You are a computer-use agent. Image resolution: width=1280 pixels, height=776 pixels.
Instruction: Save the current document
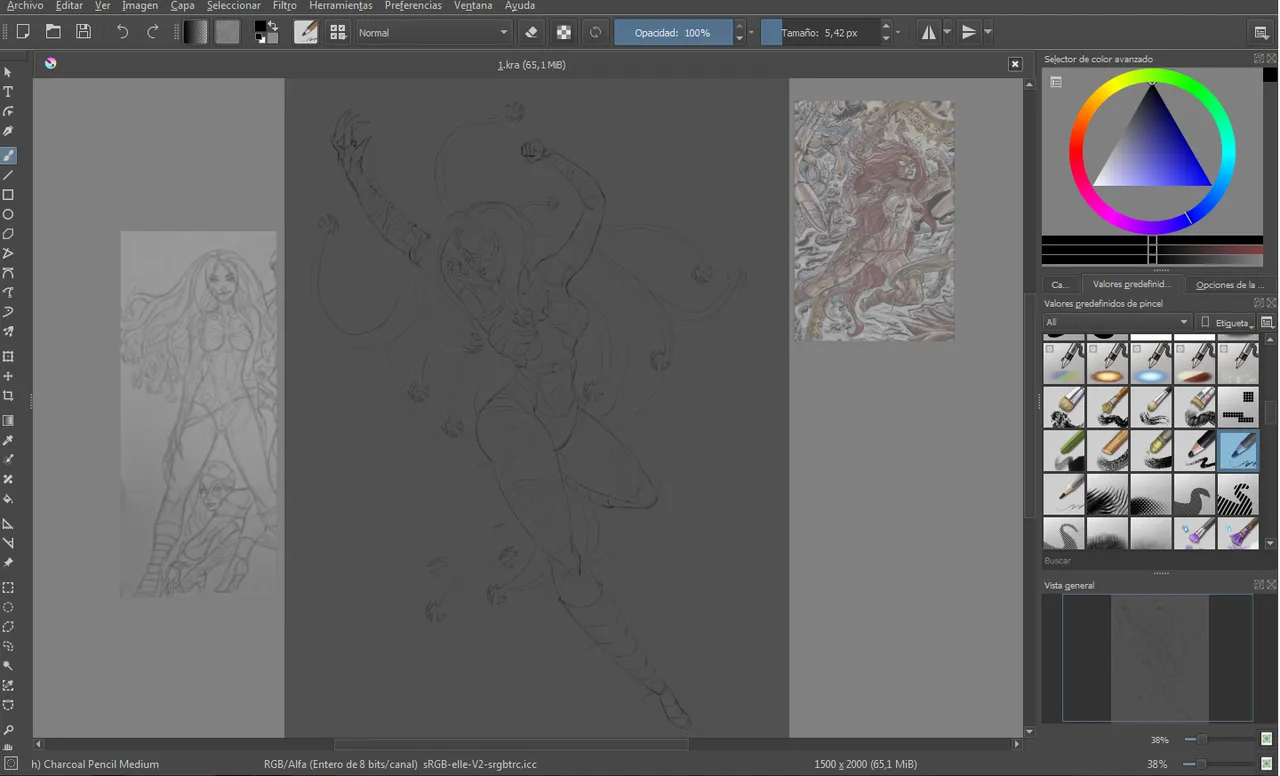pyautogui.click(x=84, y=32)
